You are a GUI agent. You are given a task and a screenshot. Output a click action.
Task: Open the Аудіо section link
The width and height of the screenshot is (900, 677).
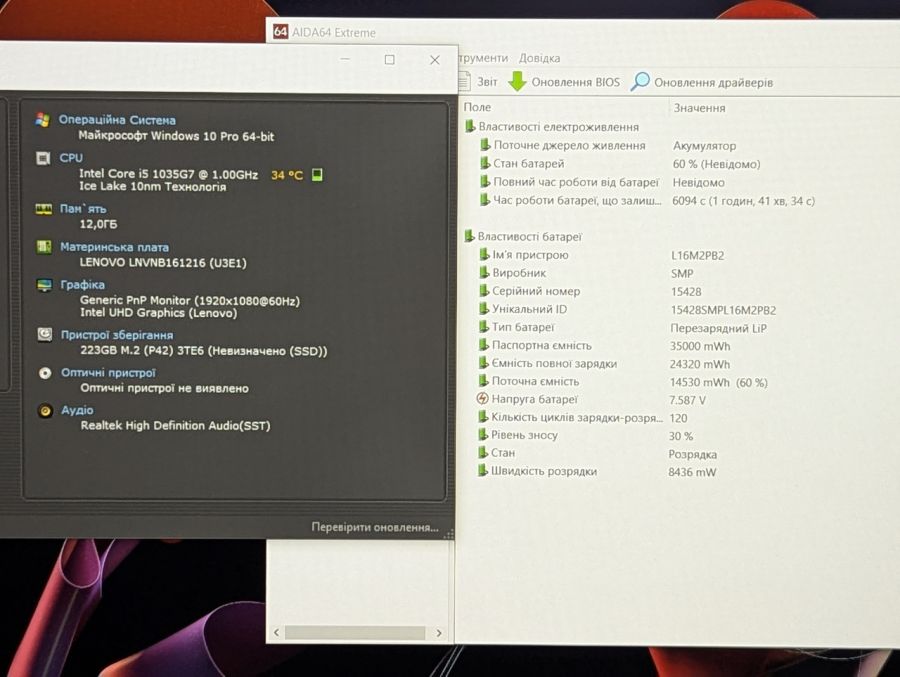(x=77, y=410)
